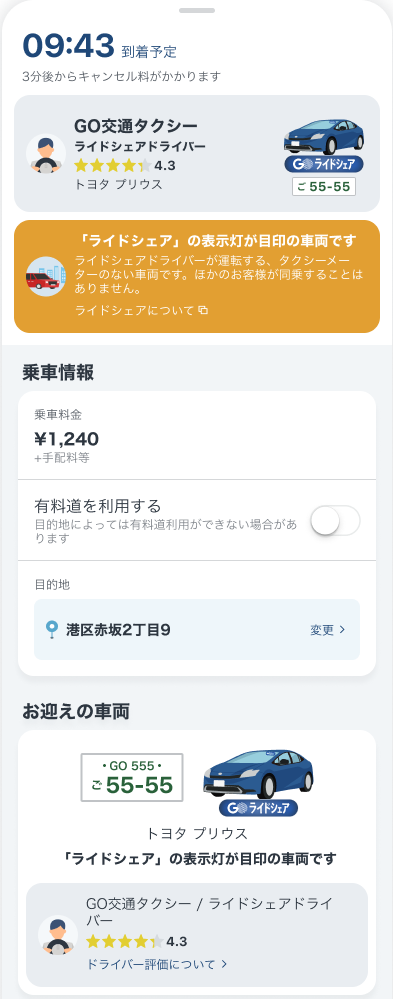
Task: Toggle the 有料道を利用する switch
Action: tap(335, 521)
